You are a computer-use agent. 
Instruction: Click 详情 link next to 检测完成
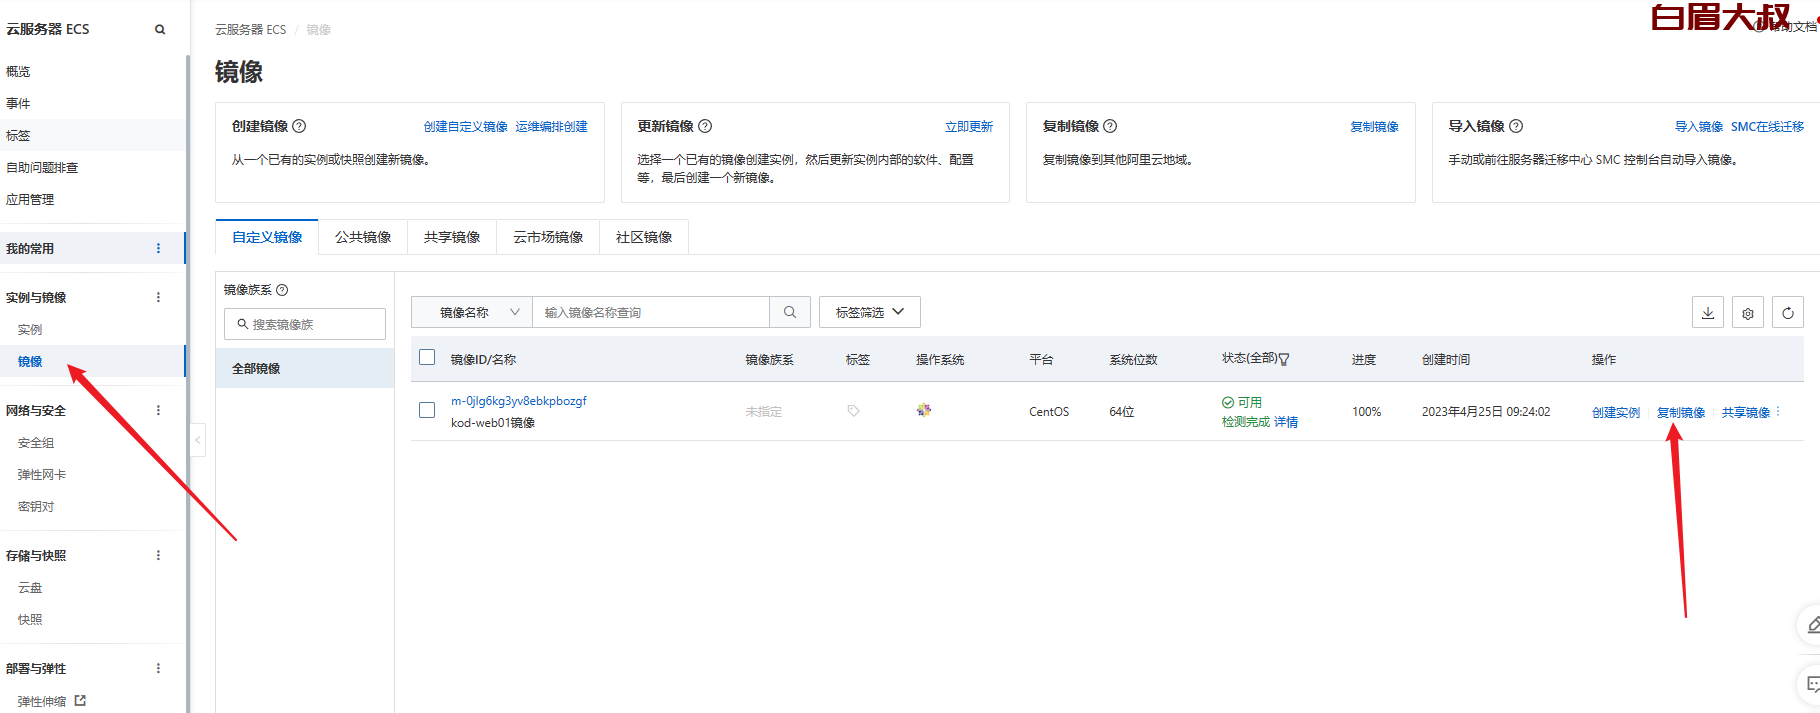click(1286, 422)
